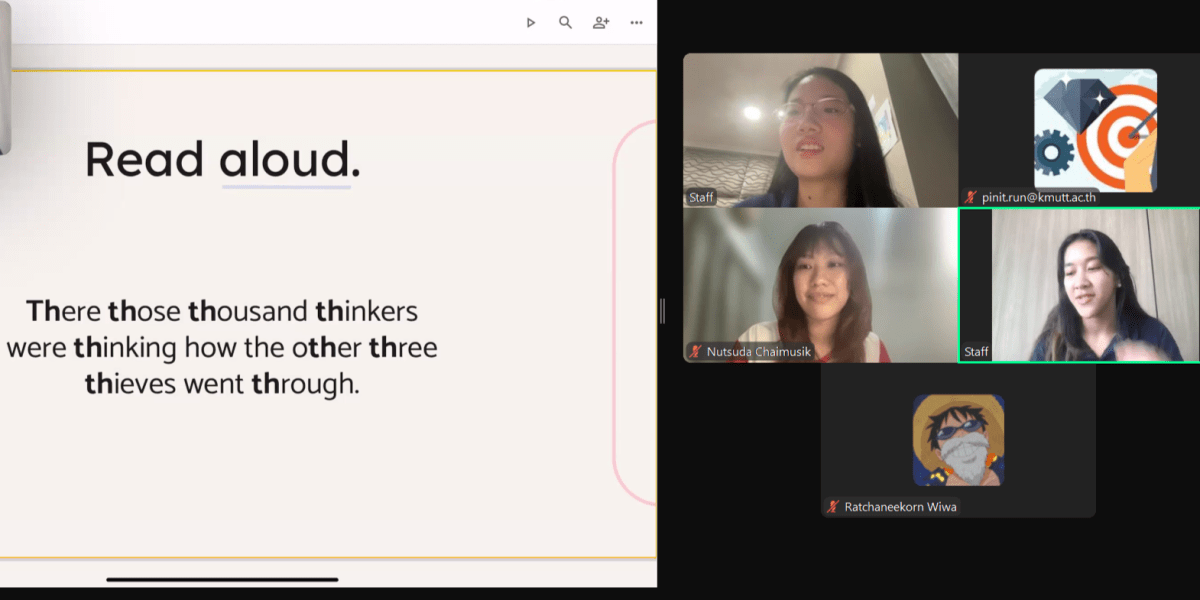Image resolution: width=1200 pixels, height=600 pixels.
Task: Click the Ratchaneekorn Wiwa name label
Action: [900, 507]
